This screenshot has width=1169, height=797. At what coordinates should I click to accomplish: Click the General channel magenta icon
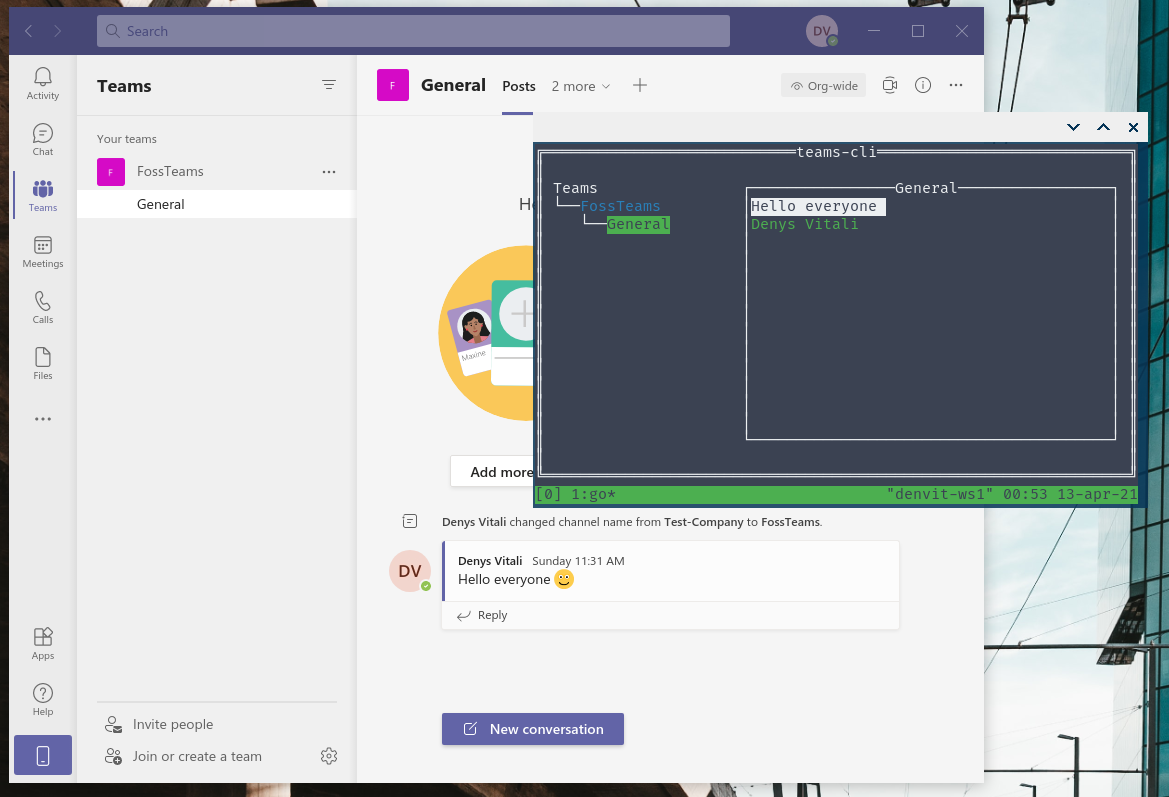coord(393,85)
